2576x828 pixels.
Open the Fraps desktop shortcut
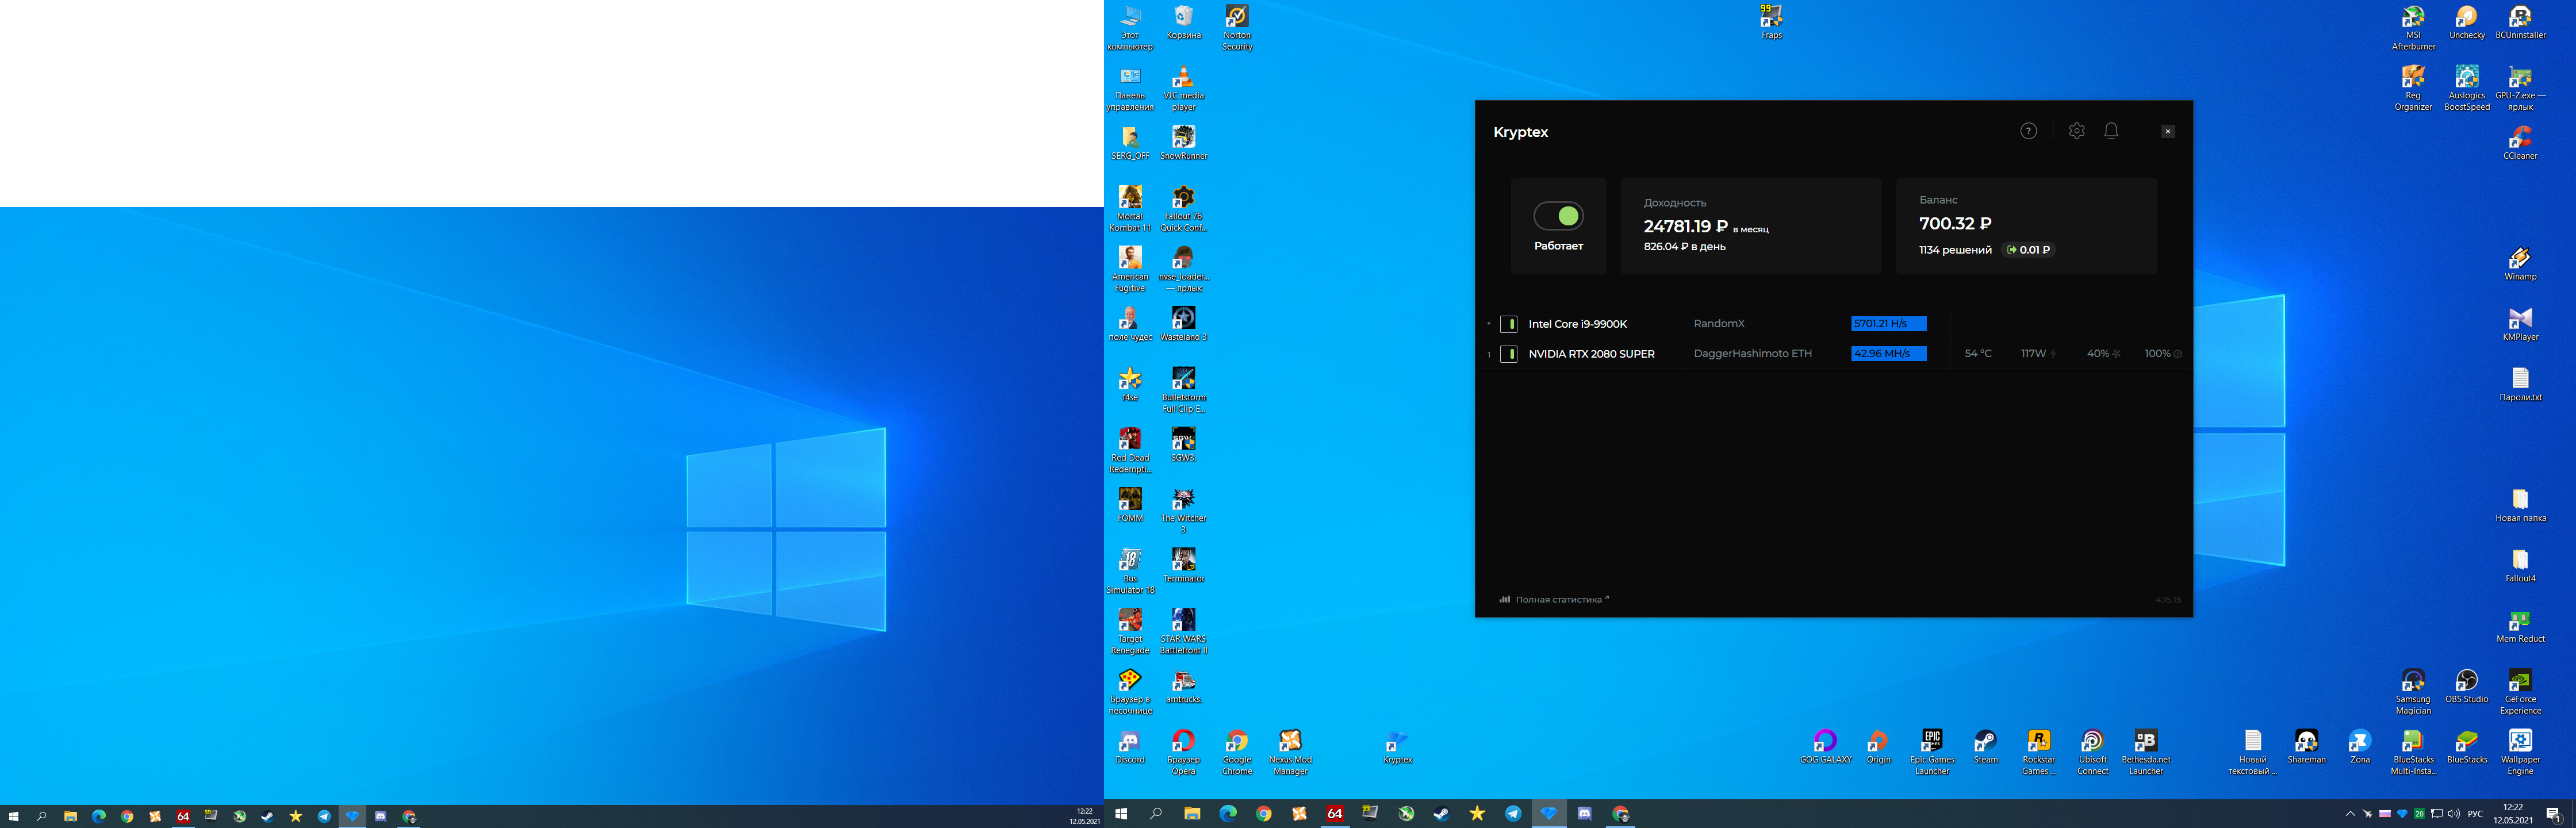[x=1771, y=22]
